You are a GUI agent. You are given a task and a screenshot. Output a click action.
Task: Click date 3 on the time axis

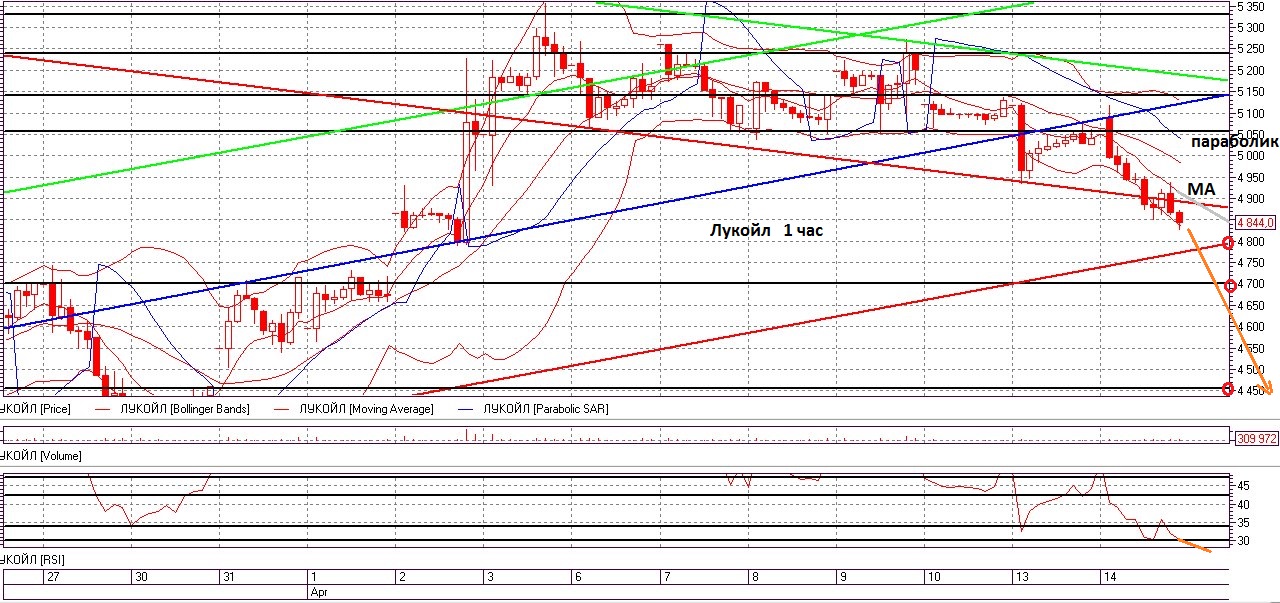tap(489, 577)
